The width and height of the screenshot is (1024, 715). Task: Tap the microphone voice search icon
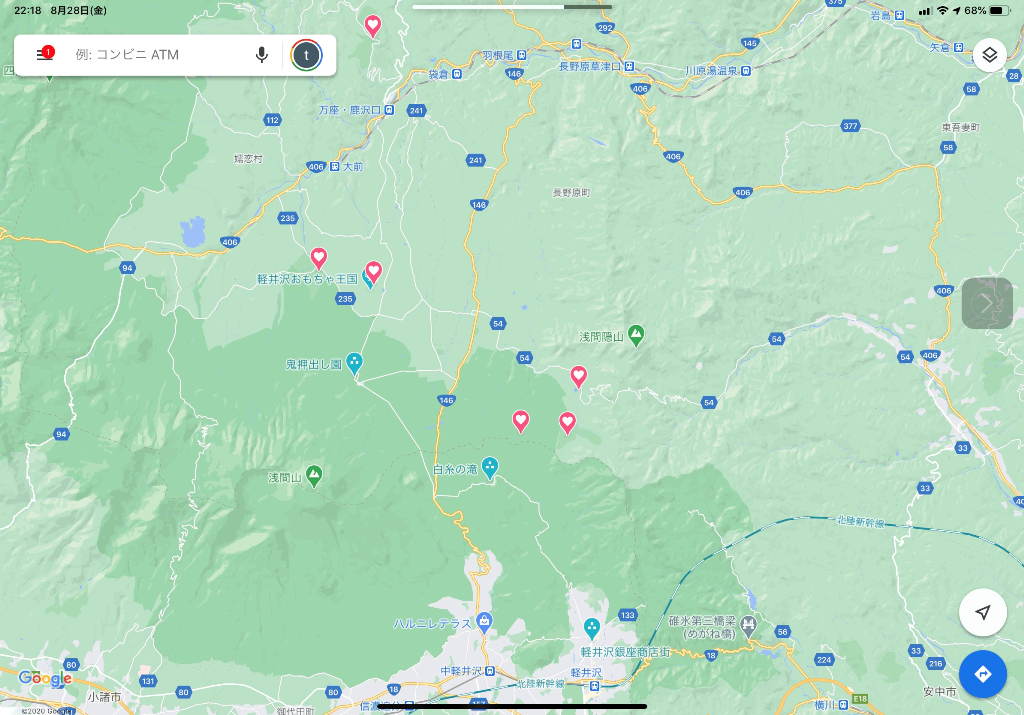pos(262,55)
